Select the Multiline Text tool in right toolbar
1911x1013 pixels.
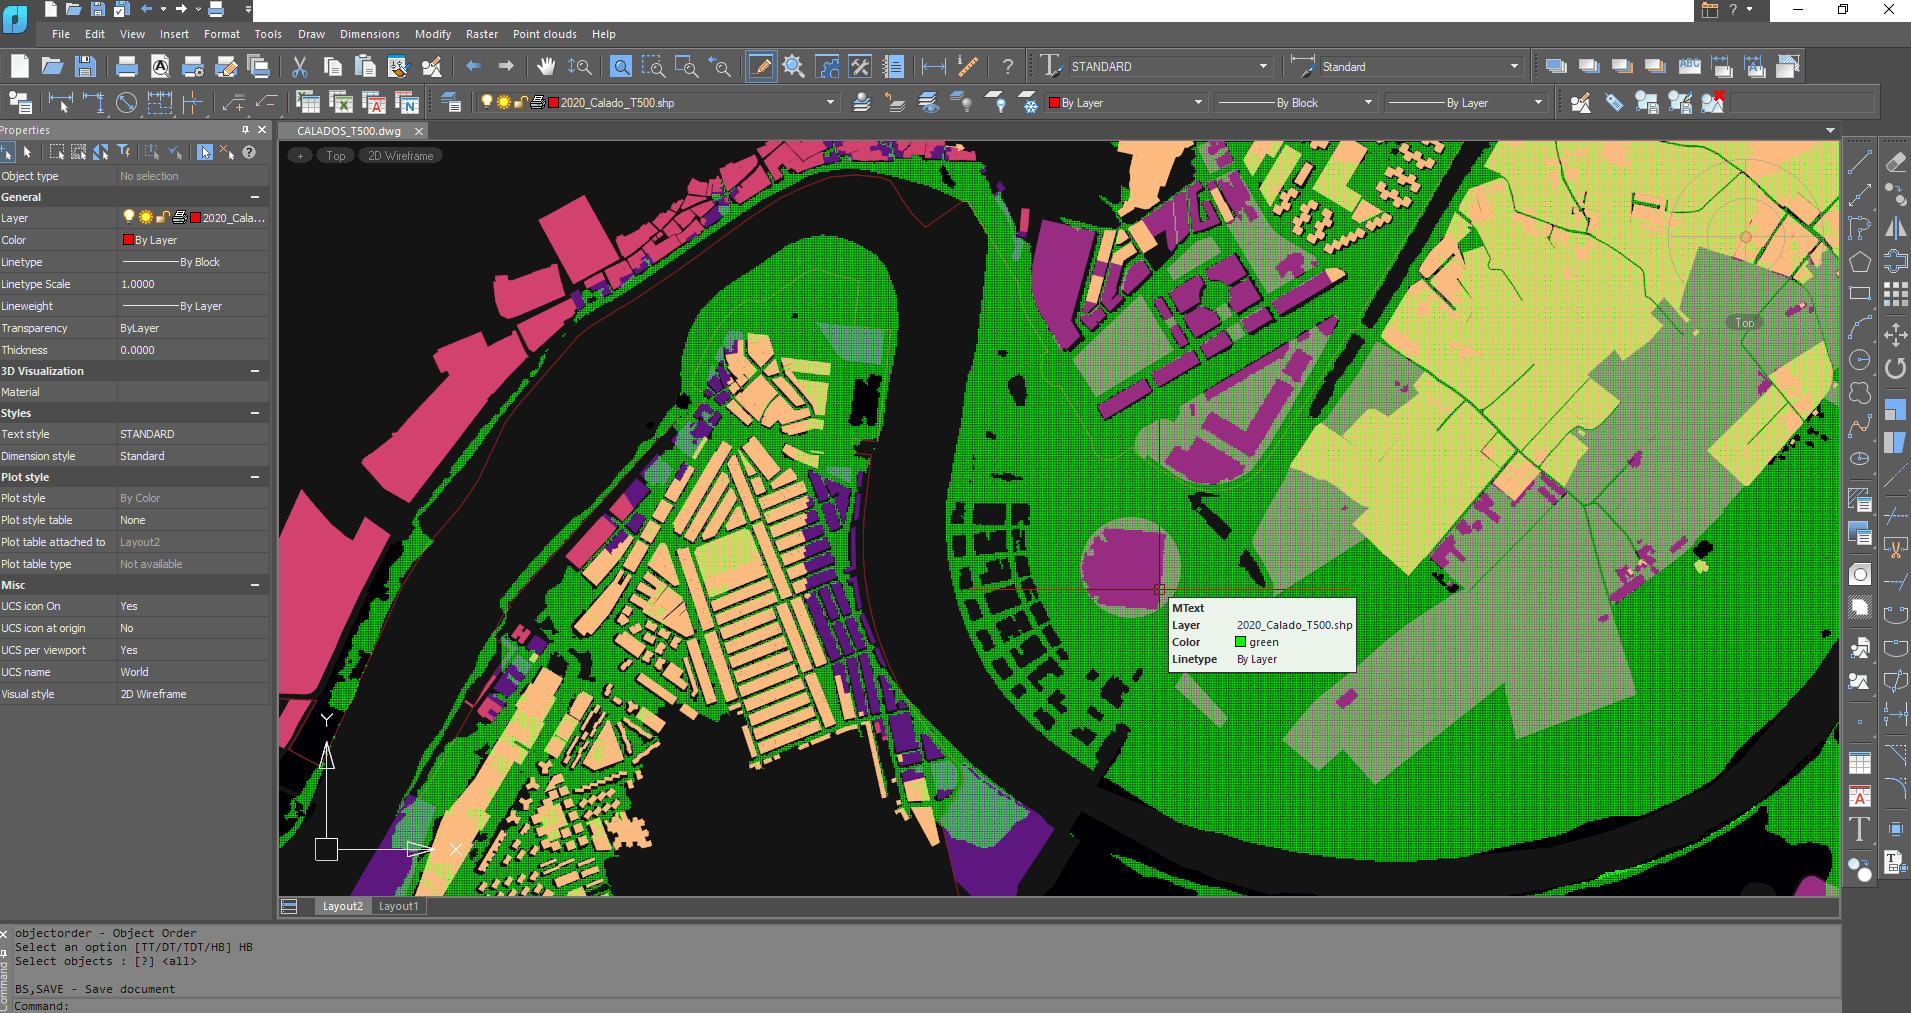[1859, 829]
